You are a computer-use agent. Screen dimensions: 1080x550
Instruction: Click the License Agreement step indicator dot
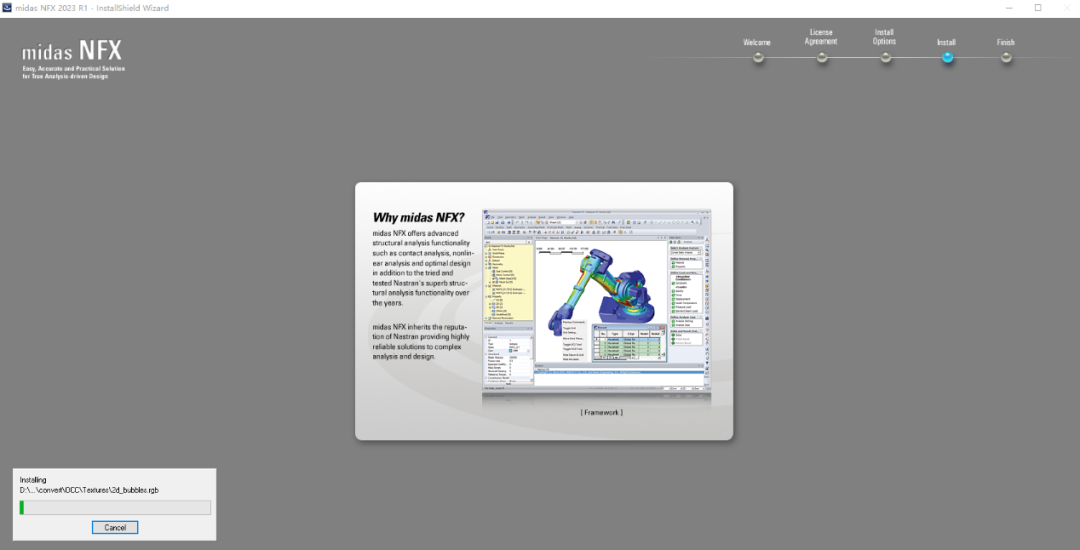coord(822,58)
